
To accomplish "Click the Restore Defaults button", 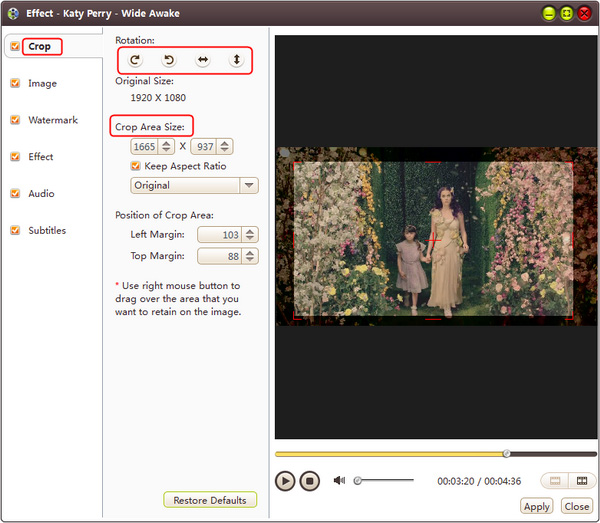I will 210,500.
